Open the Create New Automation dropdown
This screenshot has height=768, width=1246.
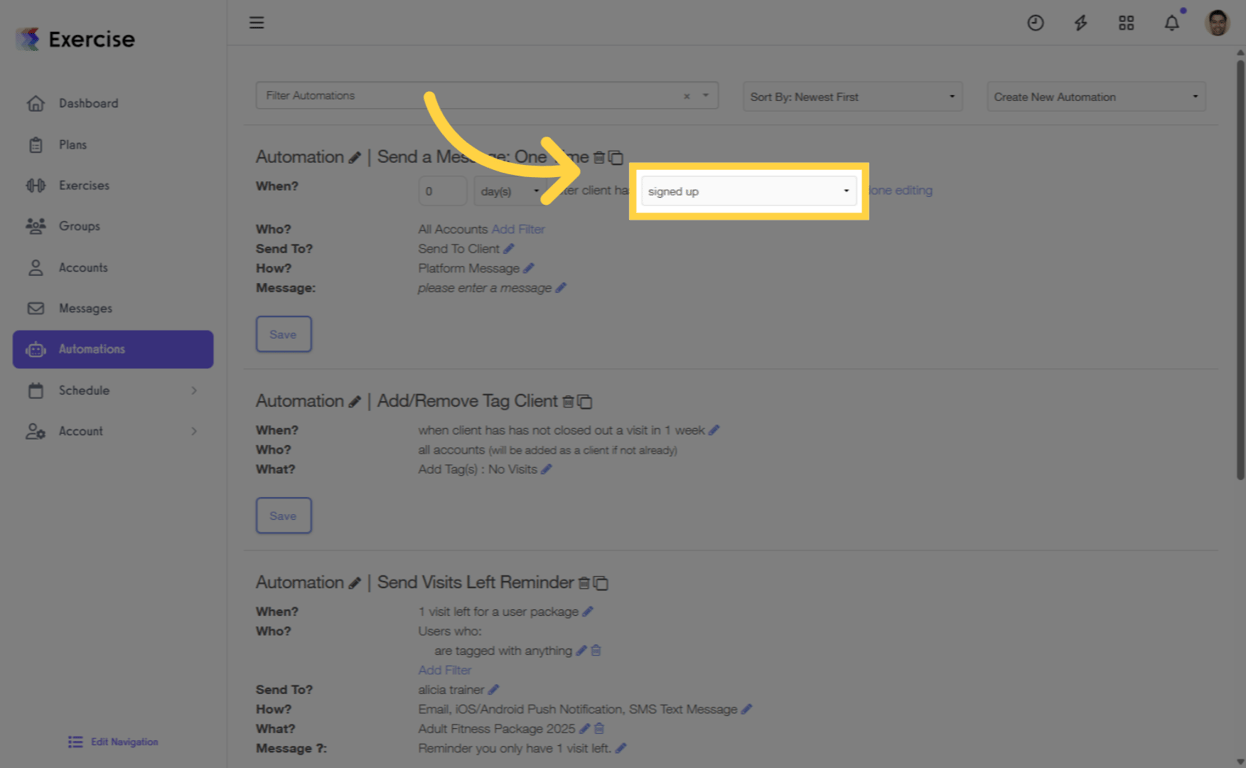coord(1096,97)
